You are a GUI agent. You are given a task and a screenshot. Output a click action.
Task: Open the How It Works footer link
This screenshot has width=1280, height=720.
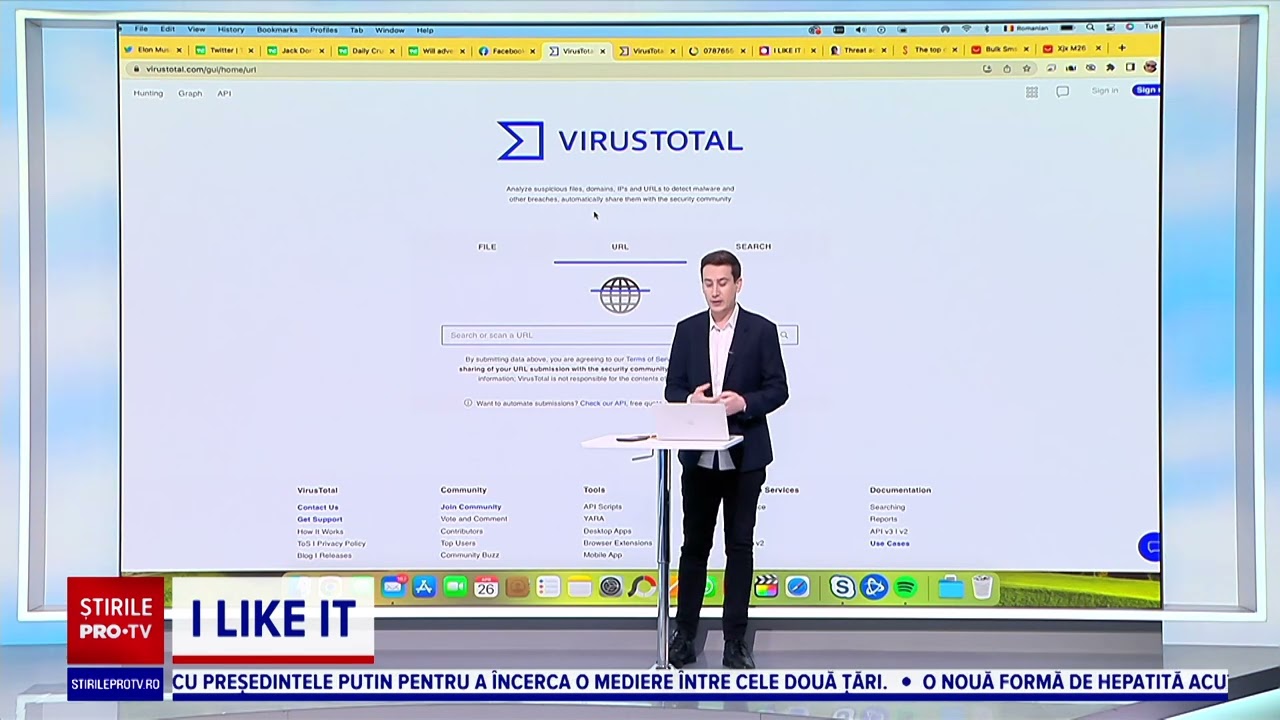coord(320,531)
